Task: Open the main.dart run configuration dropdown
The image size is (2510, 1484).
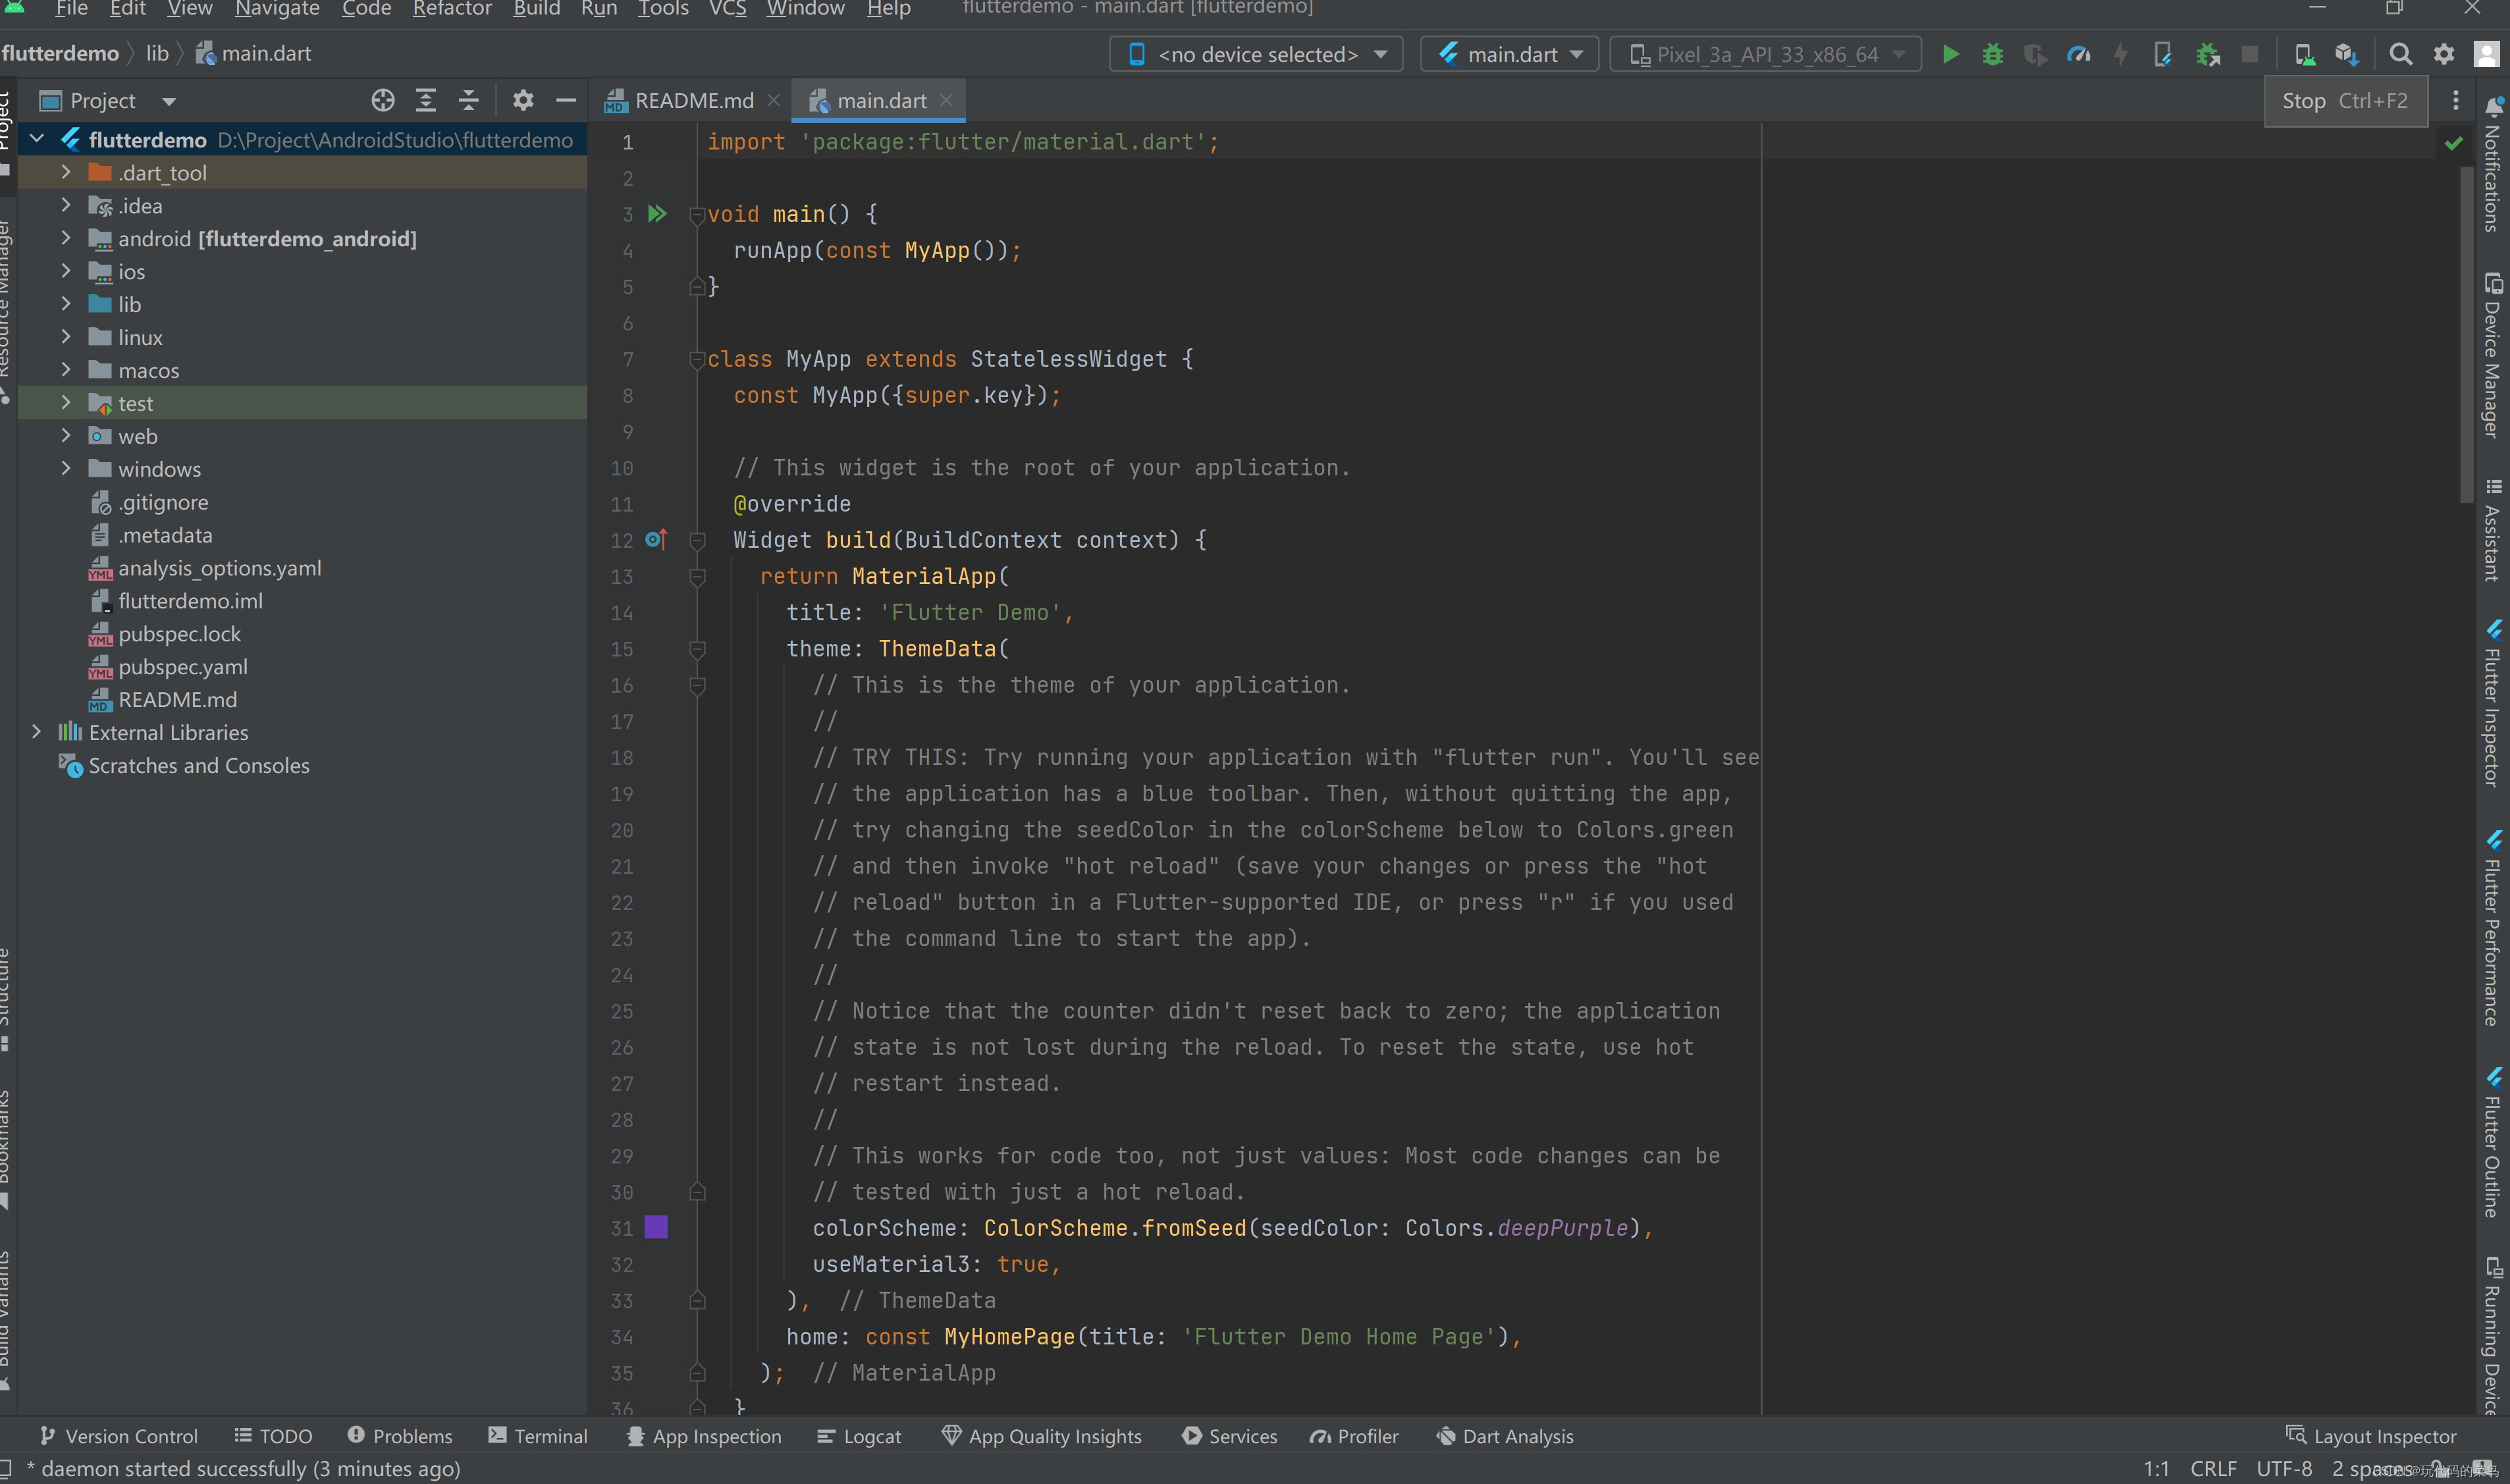Action: pyautogui.click(x=1509, y=53)
